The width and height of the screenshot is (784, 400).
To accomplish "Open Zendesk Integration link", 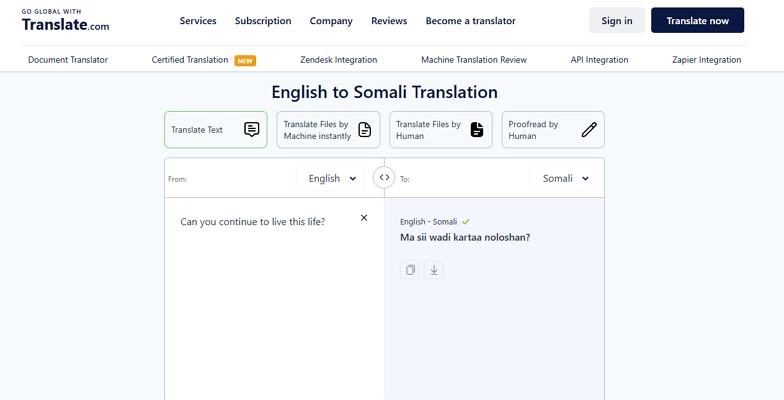I will point(338,60).
